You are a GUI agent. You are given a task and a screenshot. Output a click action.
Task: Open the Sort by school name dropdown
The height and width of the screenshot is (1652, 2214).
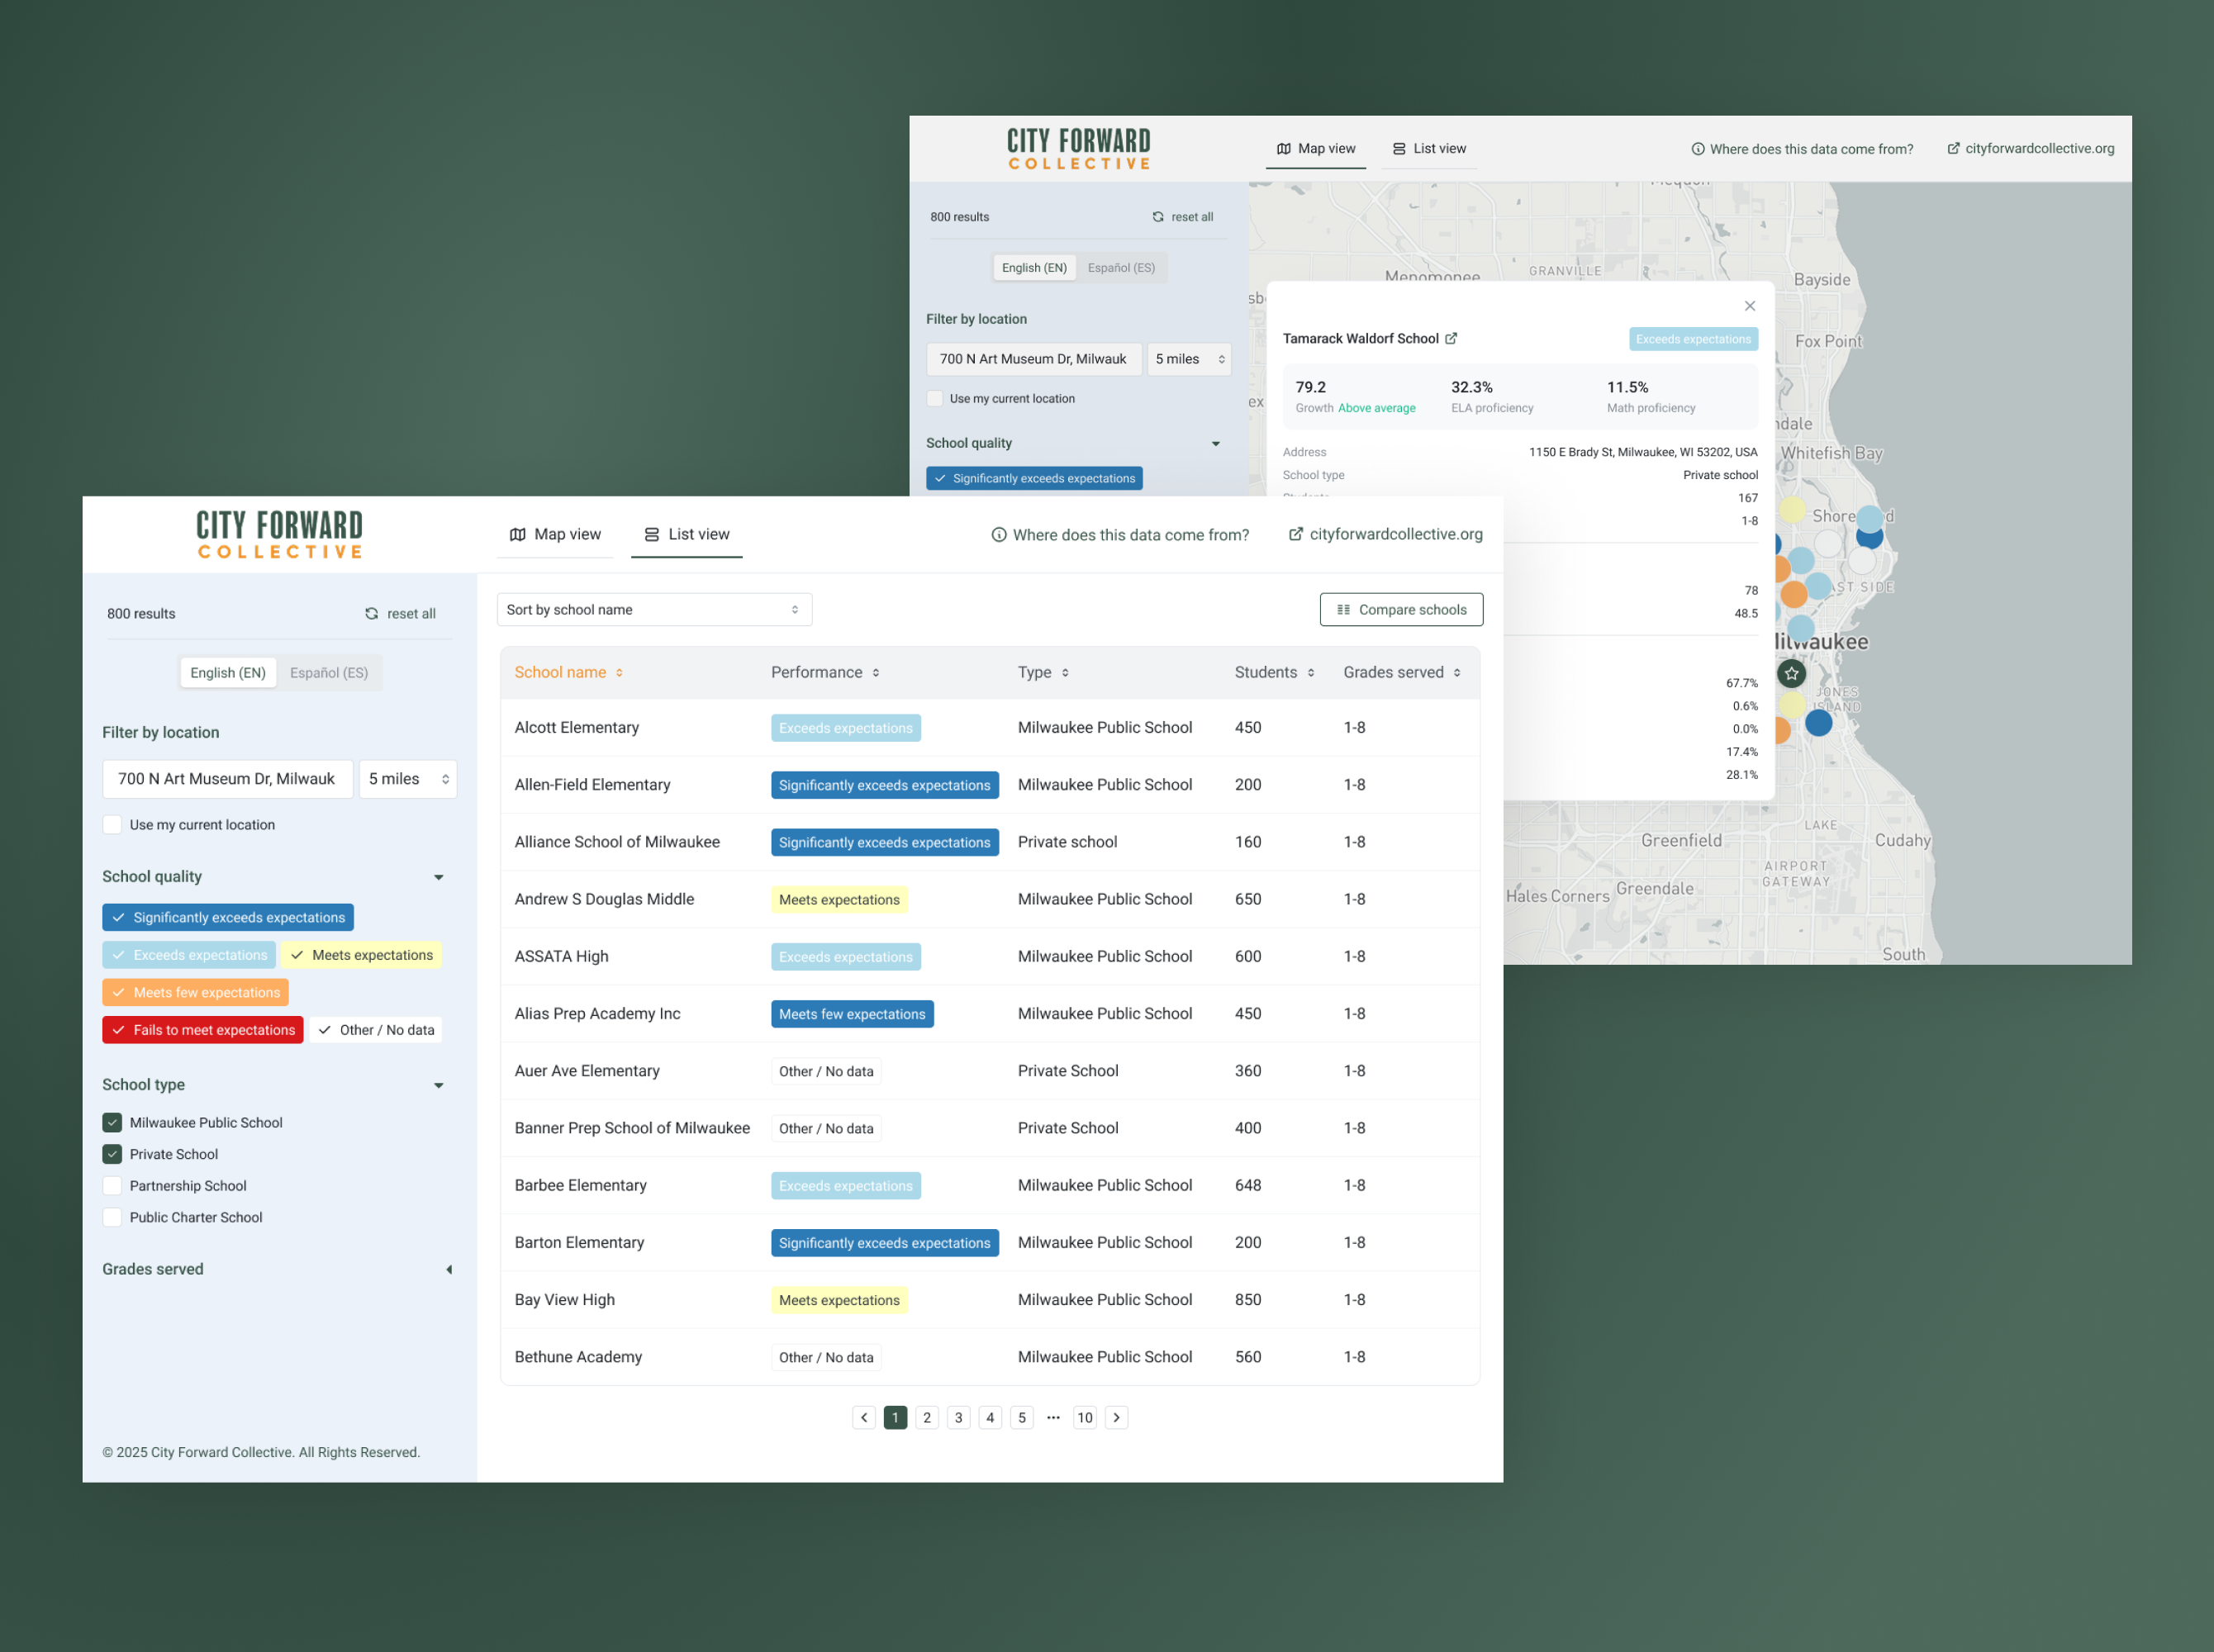click(x=654, y=610)
